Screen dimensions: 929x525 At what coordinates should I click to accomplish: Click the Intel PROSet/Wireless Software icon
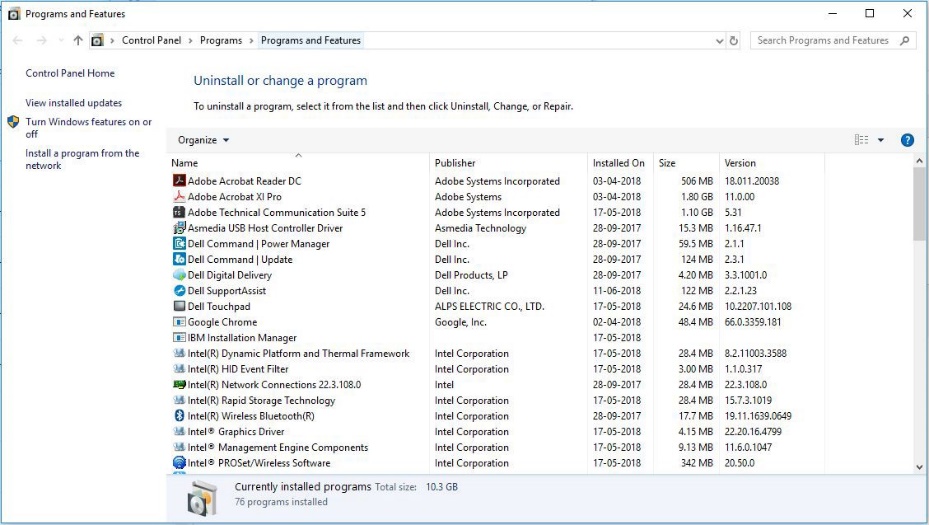[179, 463]
